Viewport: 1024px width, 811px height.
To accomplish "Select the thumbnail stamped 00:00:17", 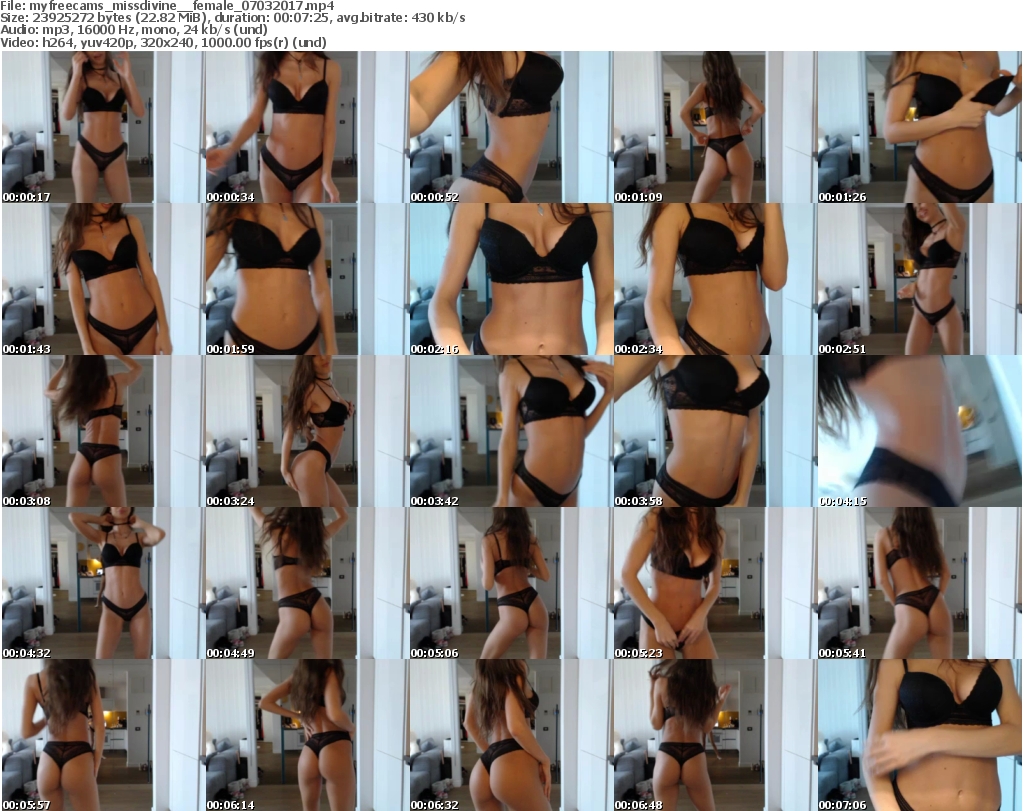I will 103,127.
